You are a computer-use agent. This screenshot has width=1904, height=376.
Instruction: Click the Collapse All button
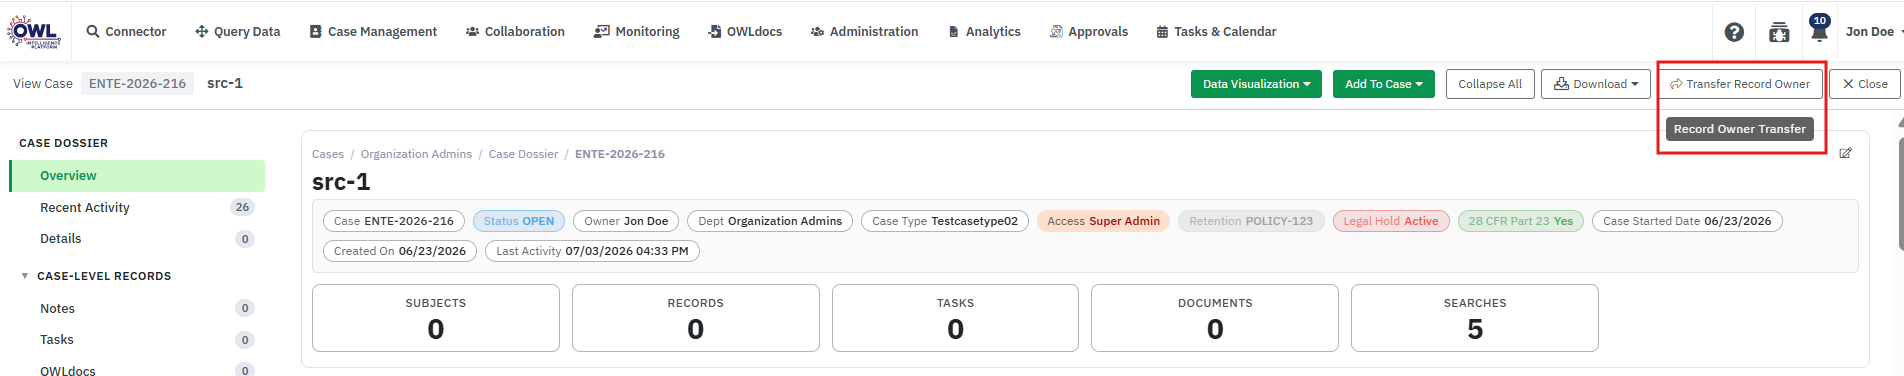[1490, 84]
